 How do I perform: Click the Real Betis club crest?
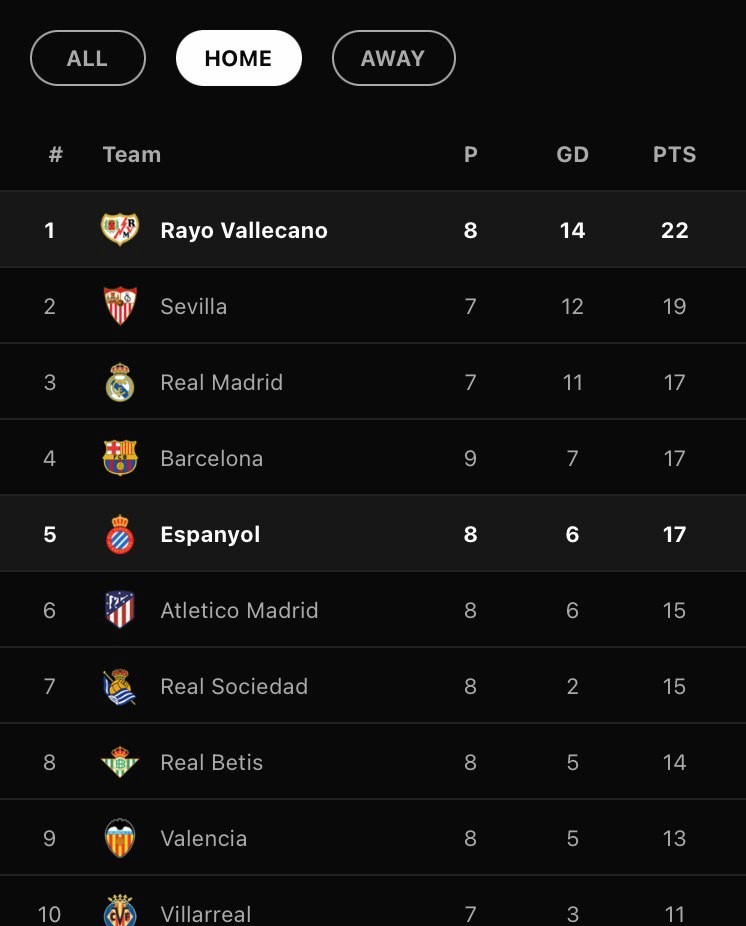click(x=120, y=762)
